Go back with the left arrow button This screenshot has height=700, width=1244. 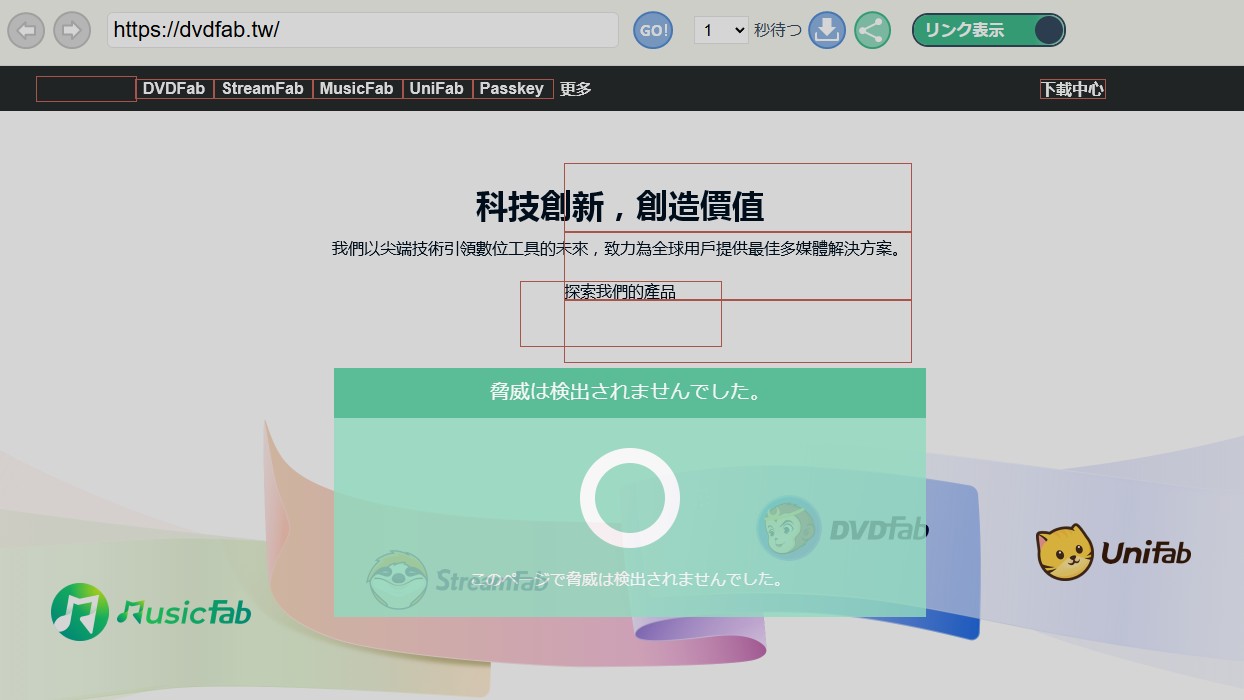click(27, 31)
